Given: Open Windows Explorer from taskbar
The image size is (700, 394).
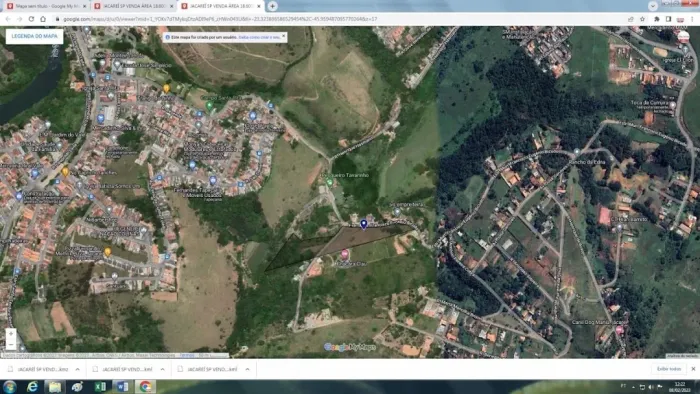Looking at the screenshot, I should pyautogui.click(x=54, y=386).
